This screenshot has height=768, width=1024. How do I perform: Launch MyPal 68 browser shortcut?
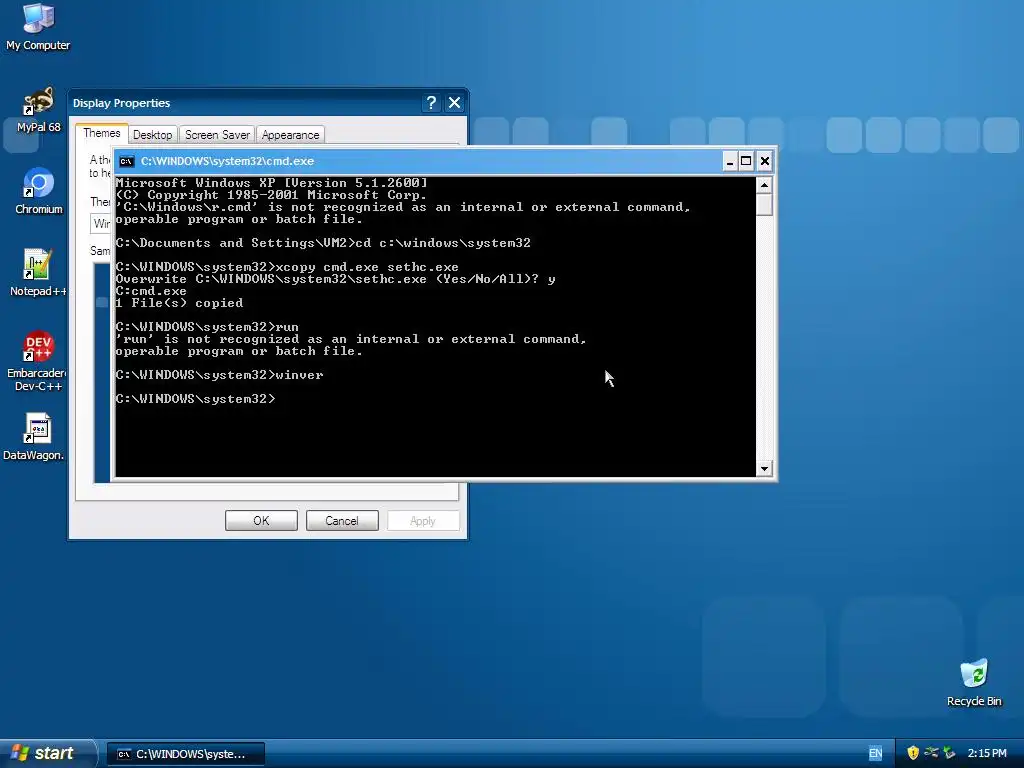click(x=38, y=110)
